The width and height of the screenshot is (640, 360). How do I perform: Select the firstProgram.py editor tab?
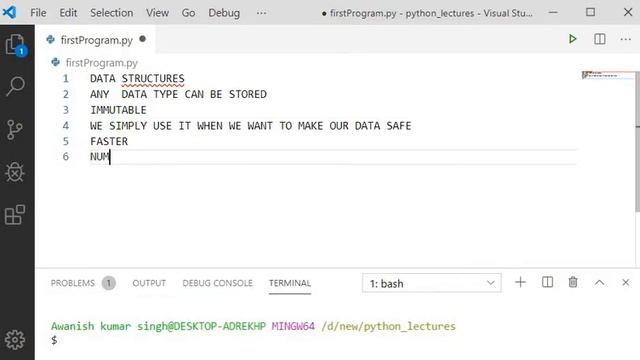[x=96, y=40]
